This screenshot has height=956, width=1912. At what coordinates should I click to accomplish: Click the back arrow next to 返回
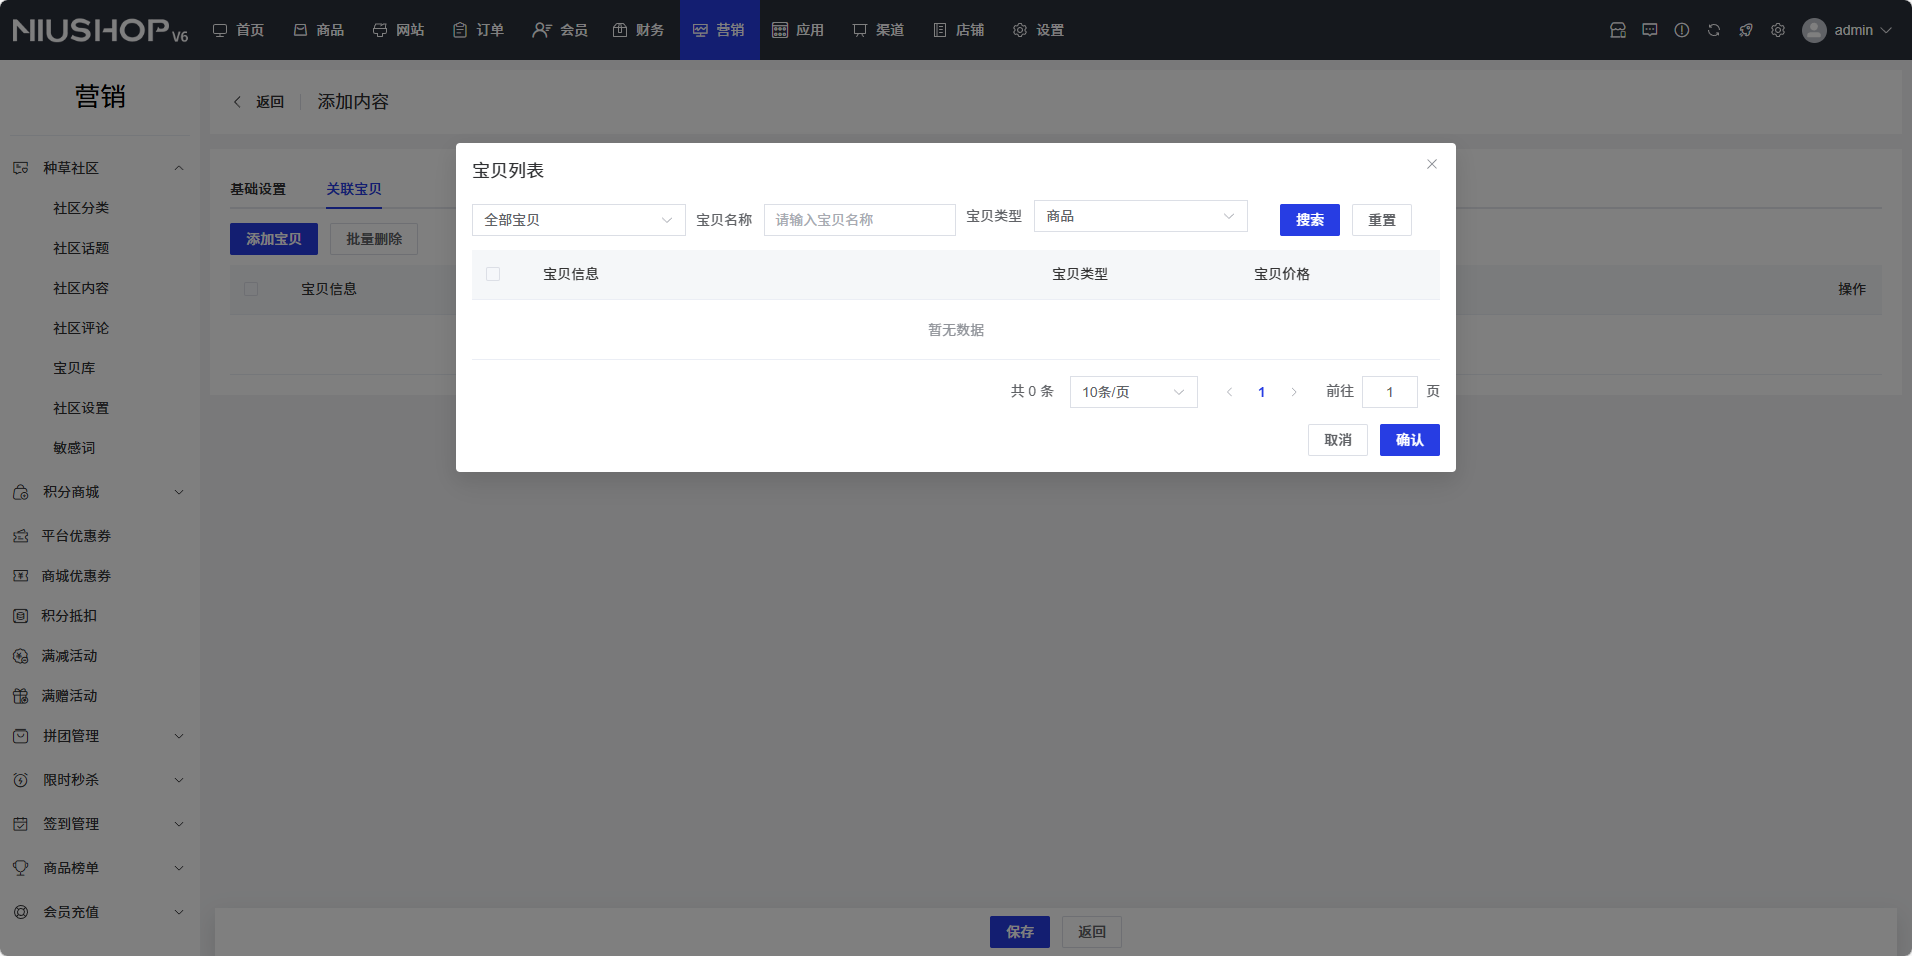[237, 102]
